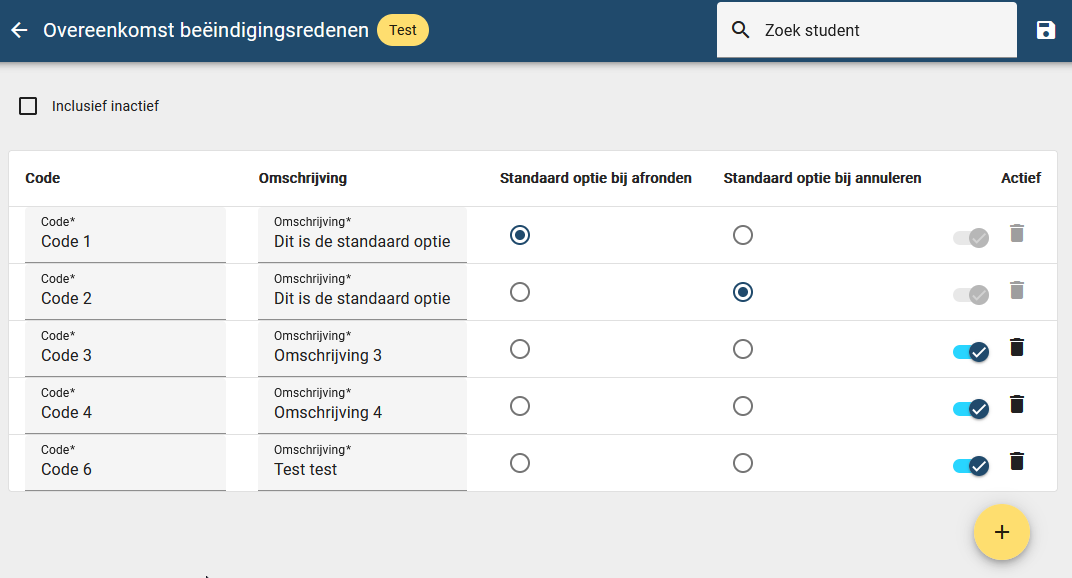Select Code 4 as standaard optie bij annuleren
Screen dimensions: 1072x578
point(742,406)
